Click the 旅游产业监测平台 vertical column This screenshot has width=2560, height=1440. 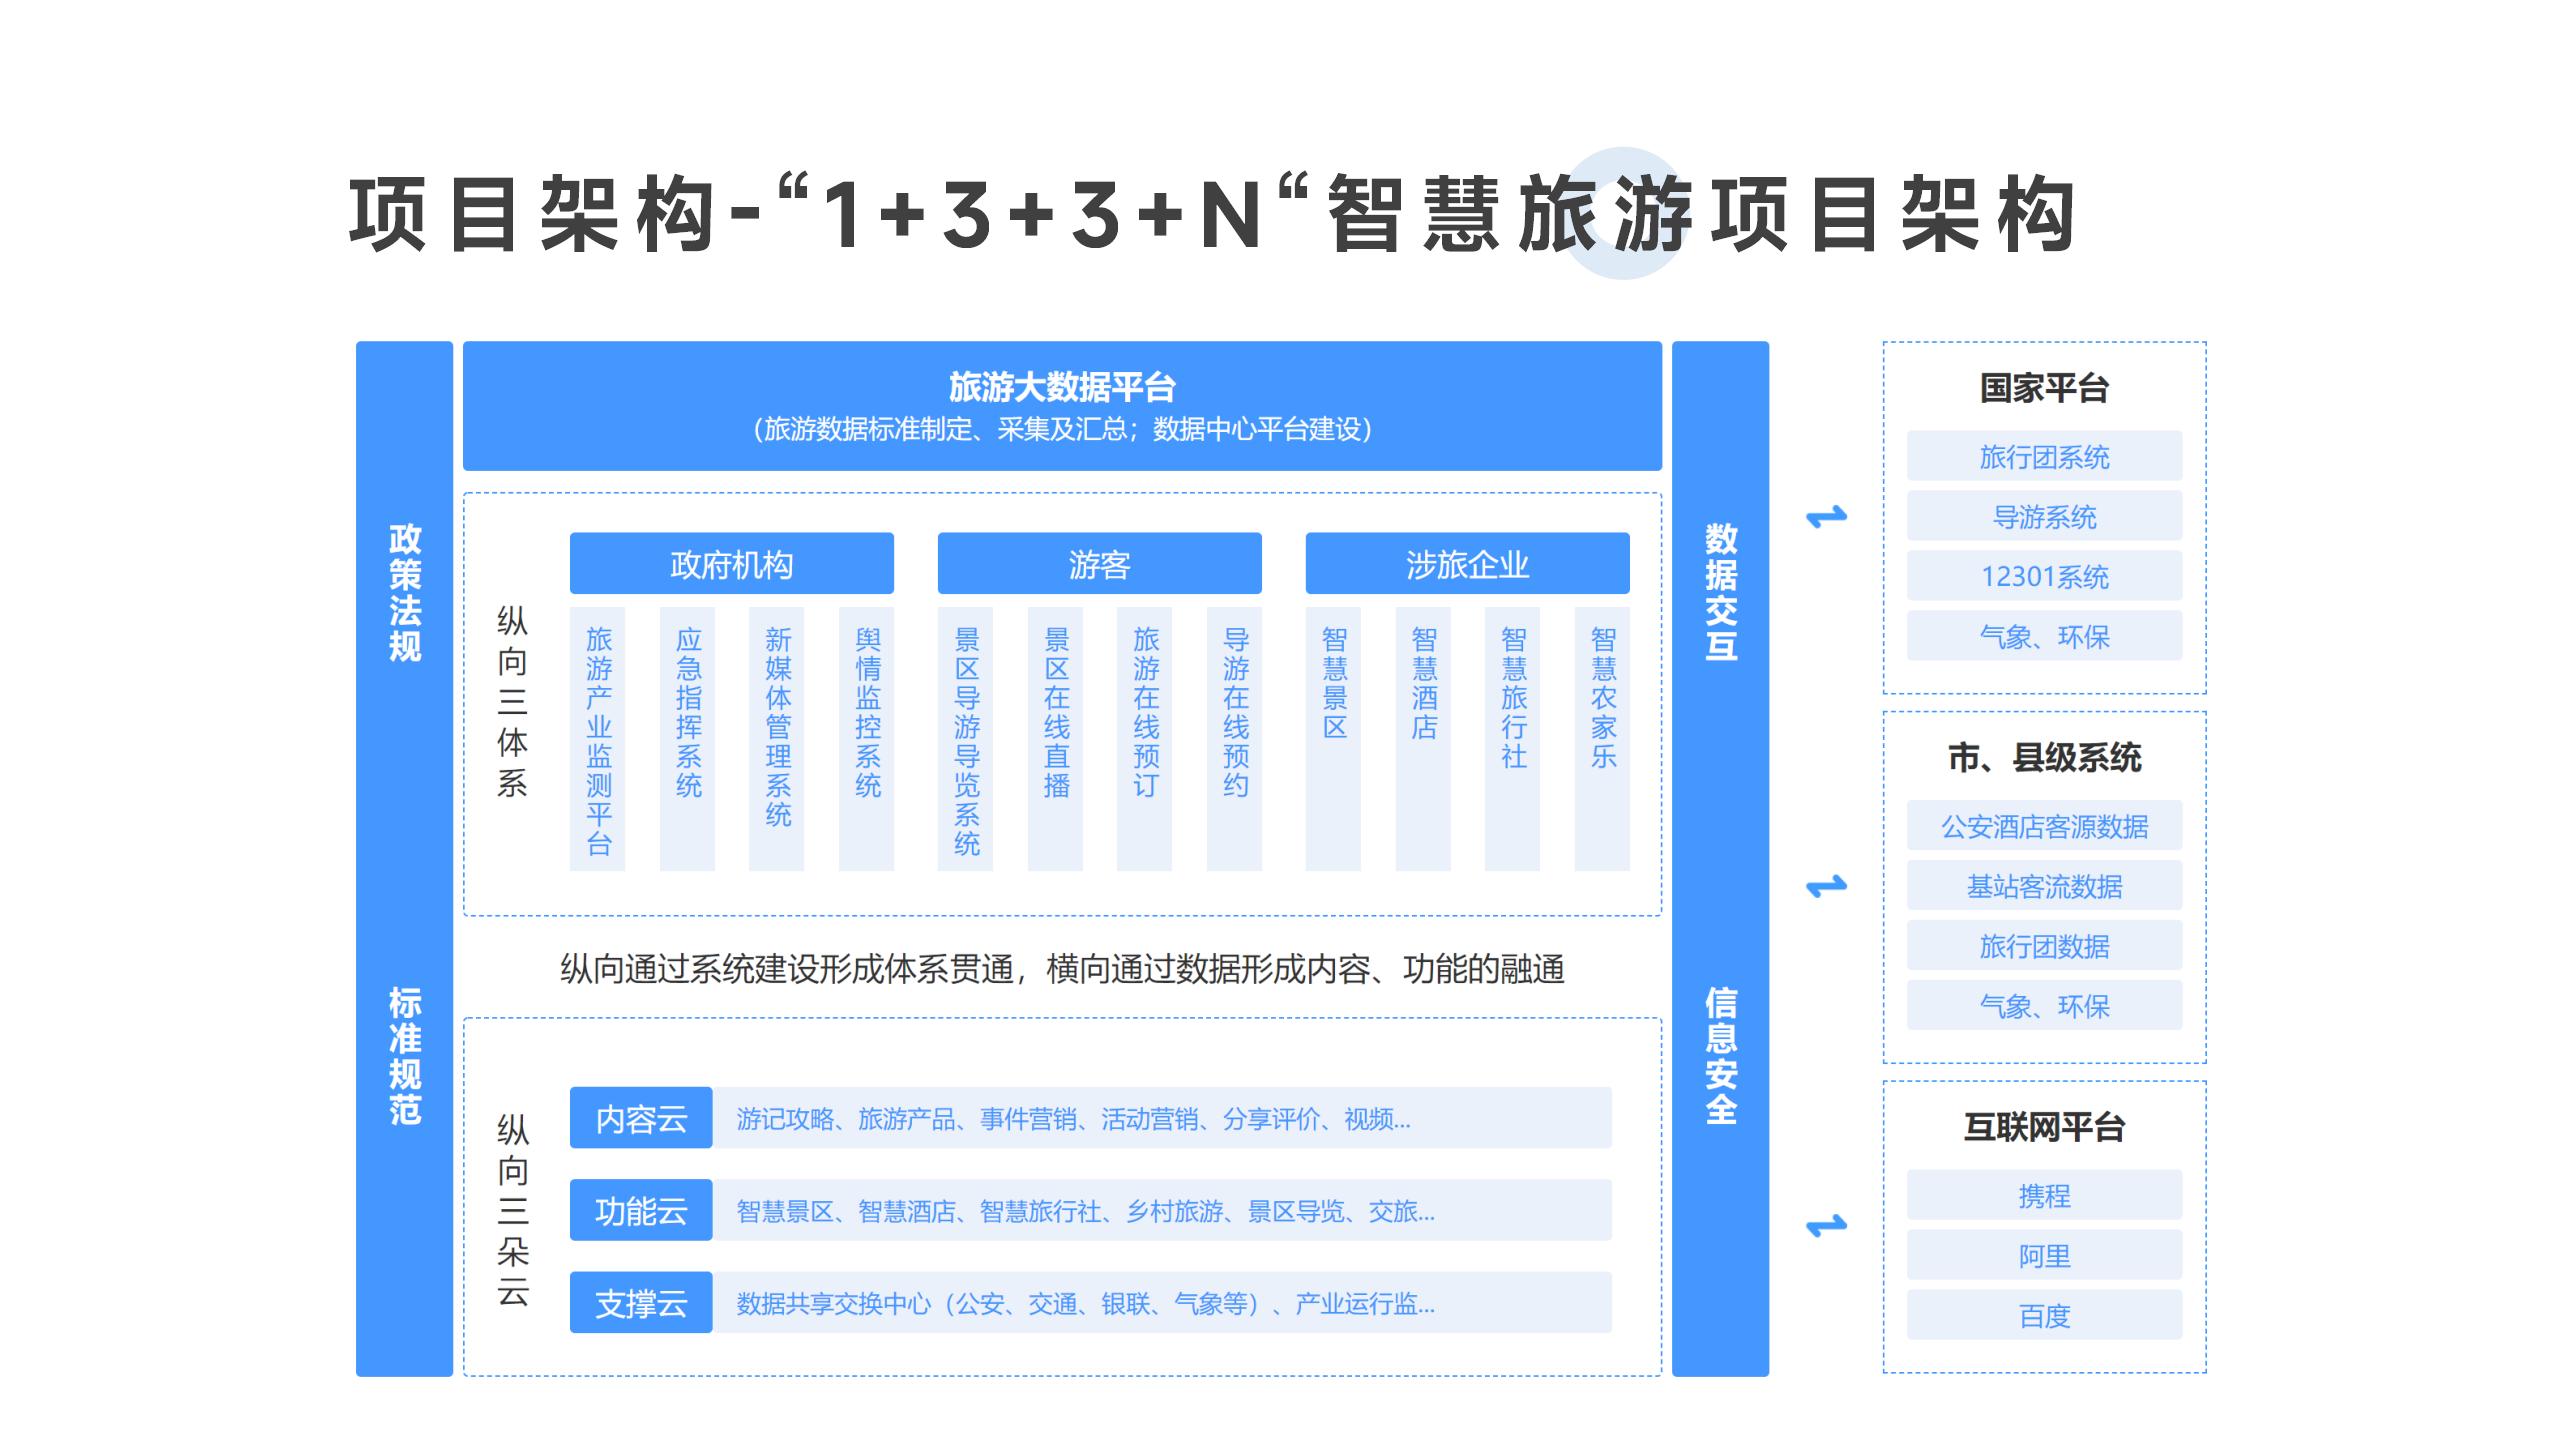[x=598, y=739]
